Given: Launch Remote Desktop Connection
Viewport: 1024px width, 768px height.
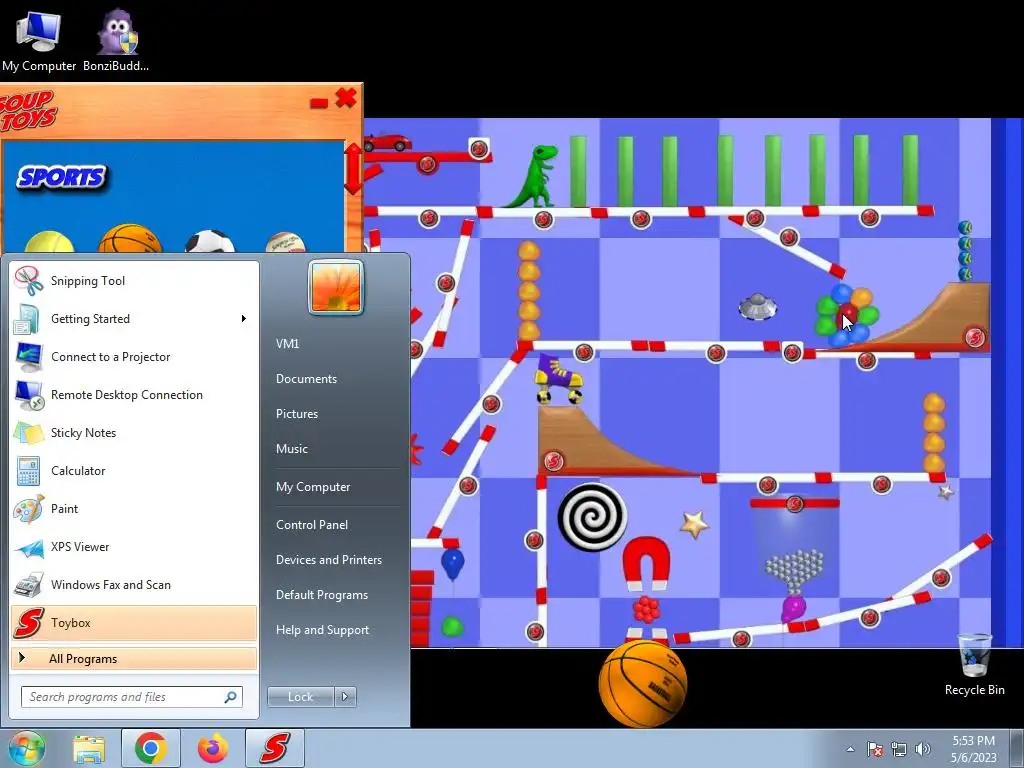Looking at the screenshot, I should click(x=134, y=394).
